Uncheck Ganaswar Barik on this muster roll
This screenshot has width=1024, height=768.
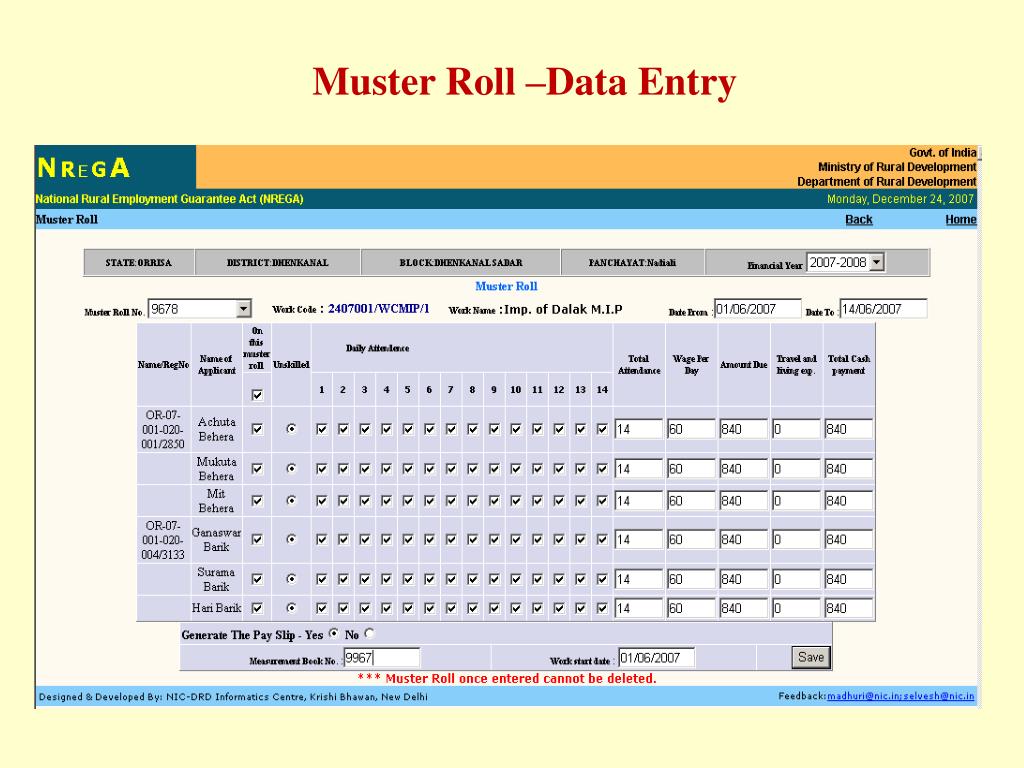coord(257,539)
